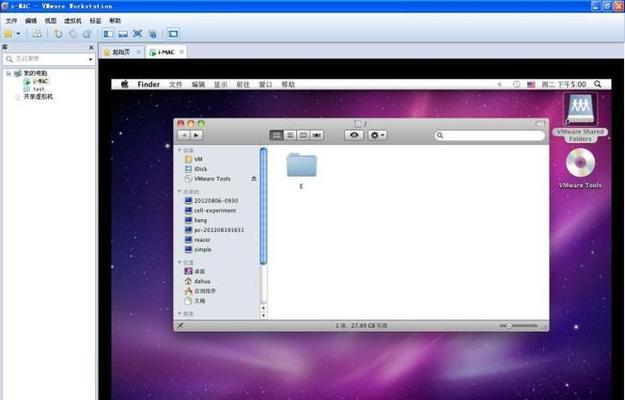Open the VMware 视图 menu

click(x=50, y=21)
